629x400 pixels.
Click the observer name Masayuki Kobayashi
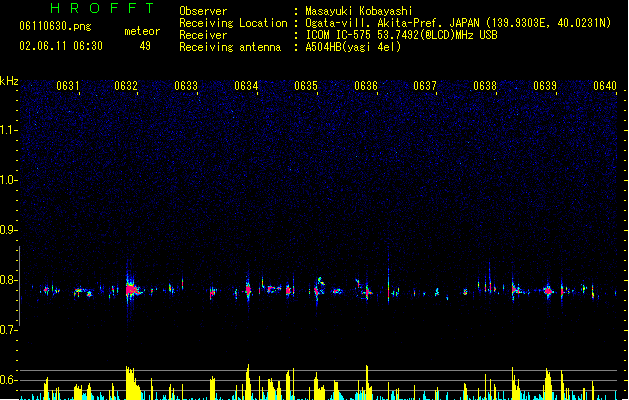[359, 11]
